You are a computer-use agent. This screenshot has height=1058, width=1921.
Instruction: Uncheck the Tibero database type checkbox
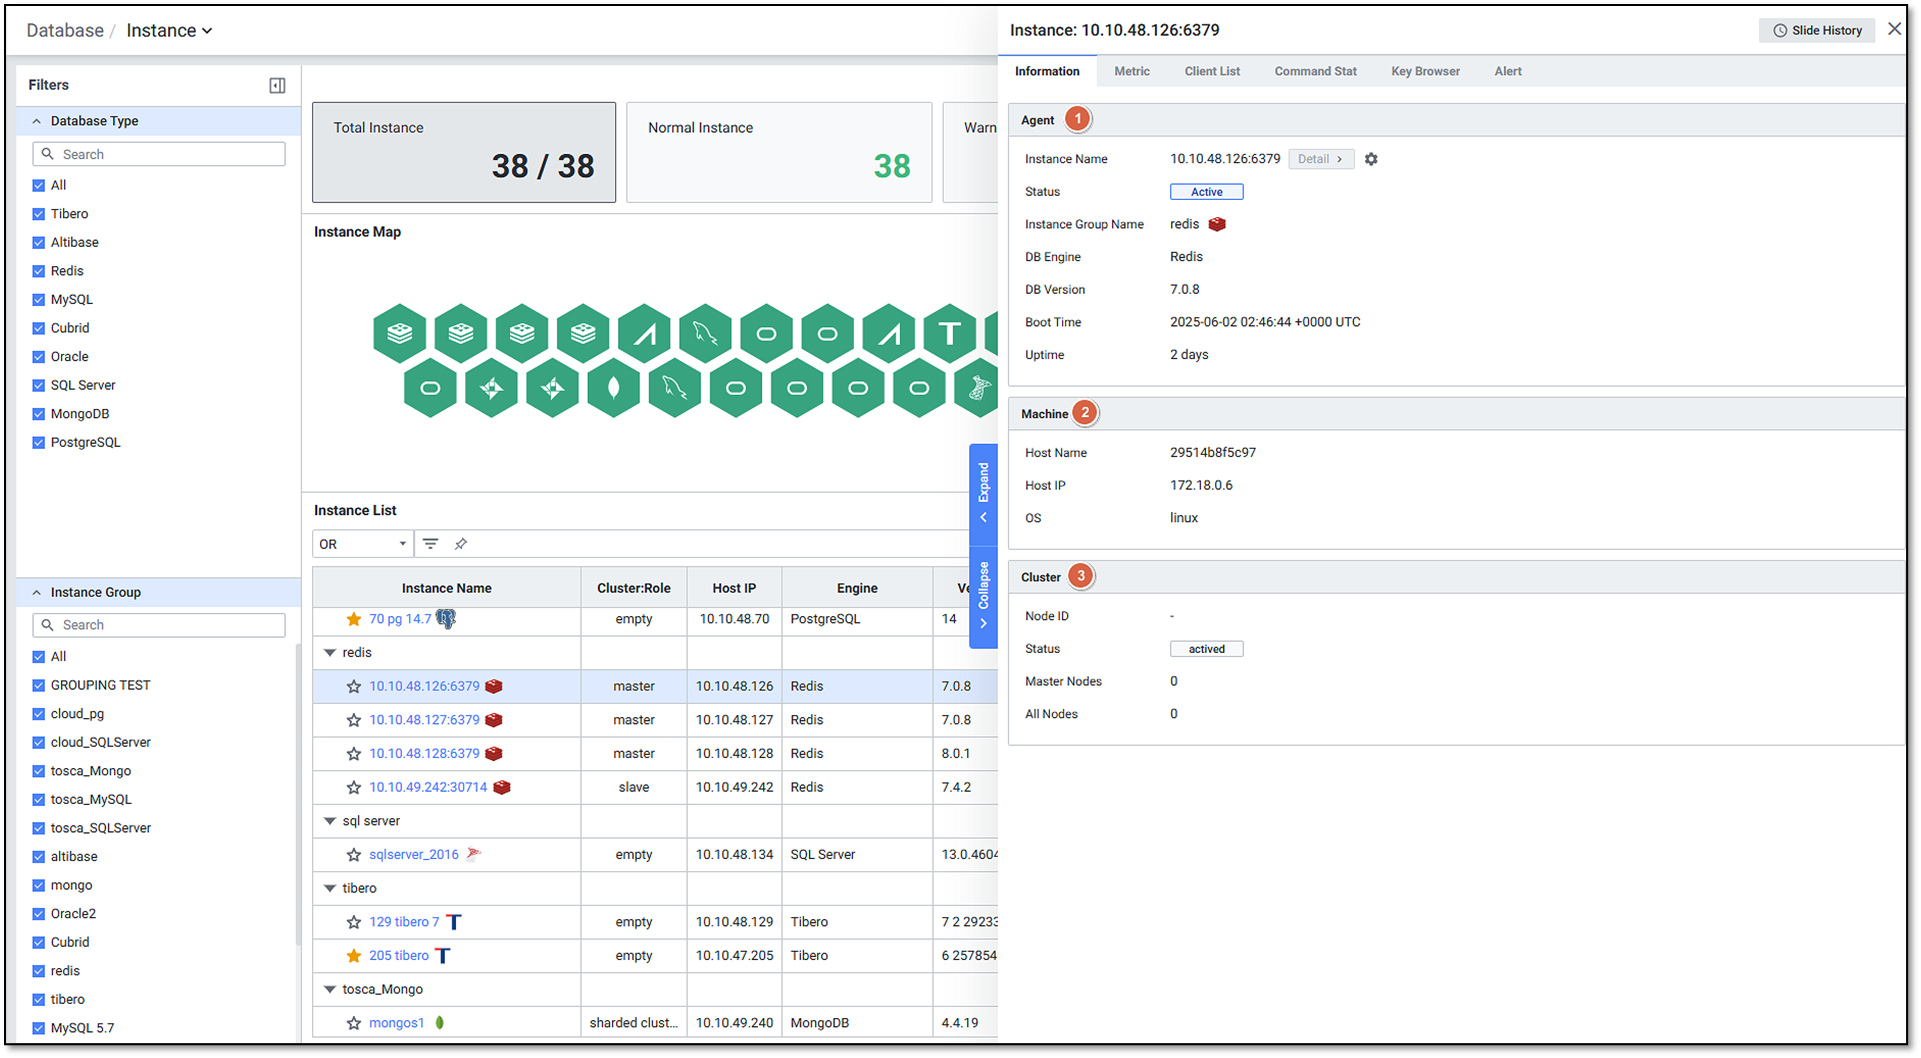[x=39, y=214]
